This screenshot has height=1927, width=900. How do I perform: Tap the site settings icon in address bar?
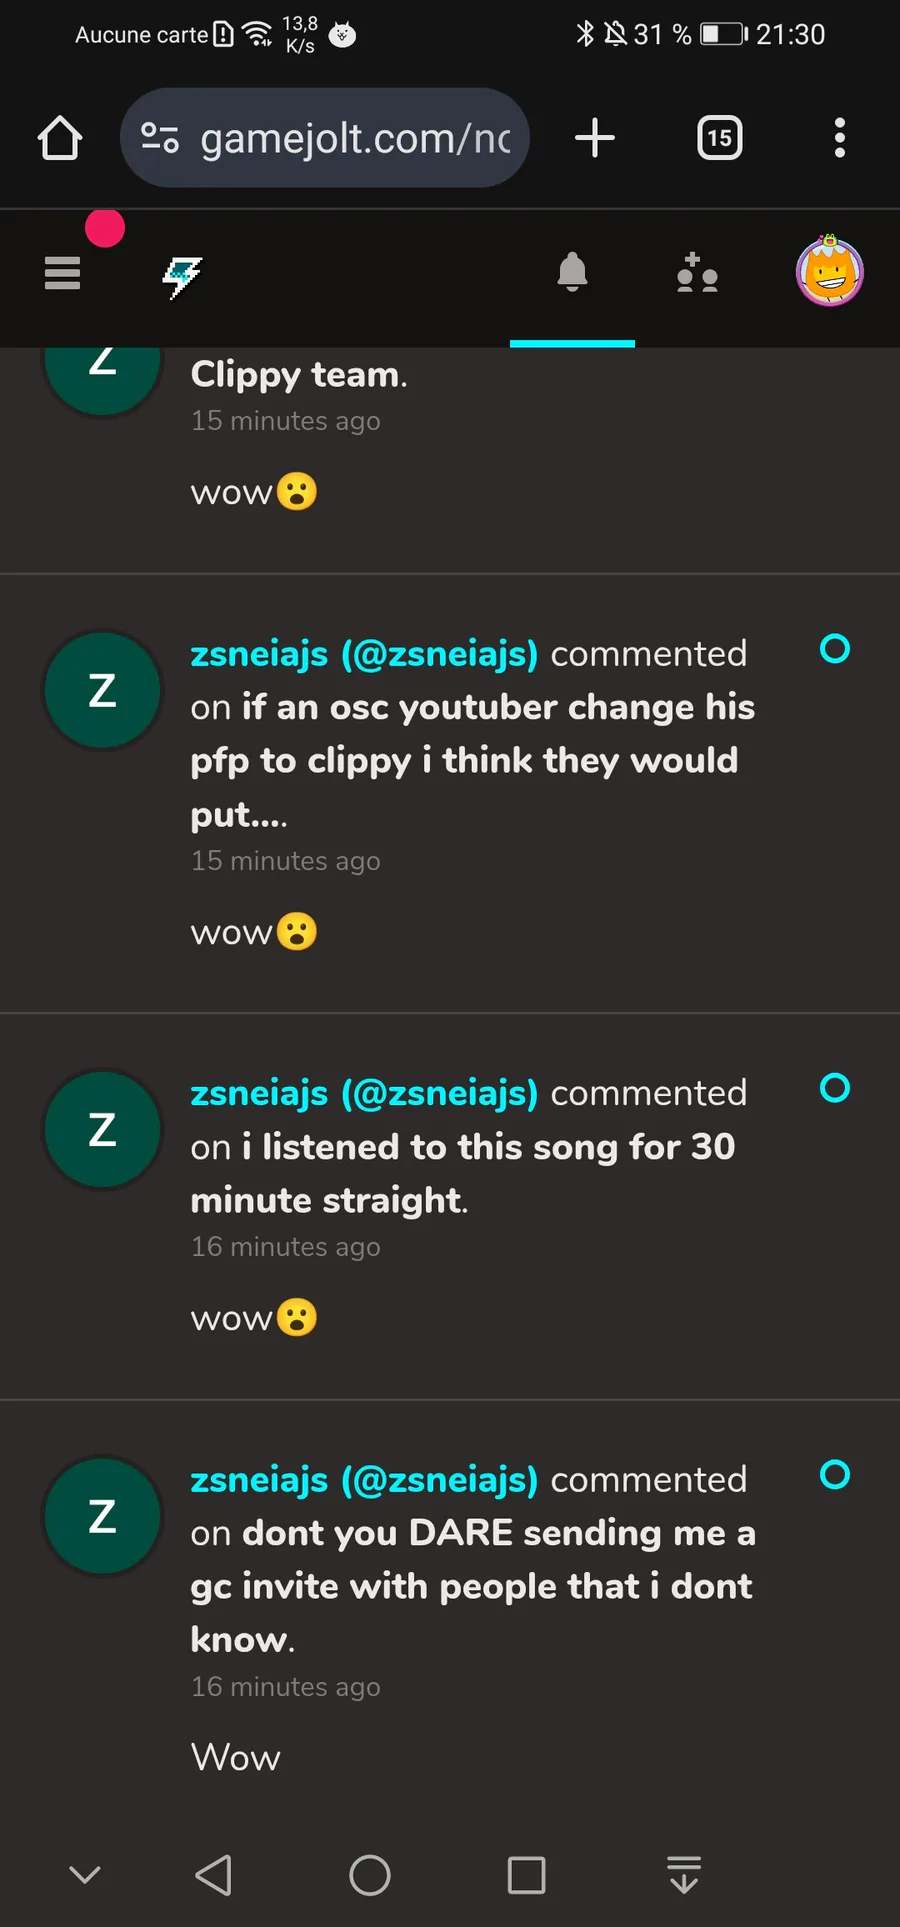click(160, 138)
